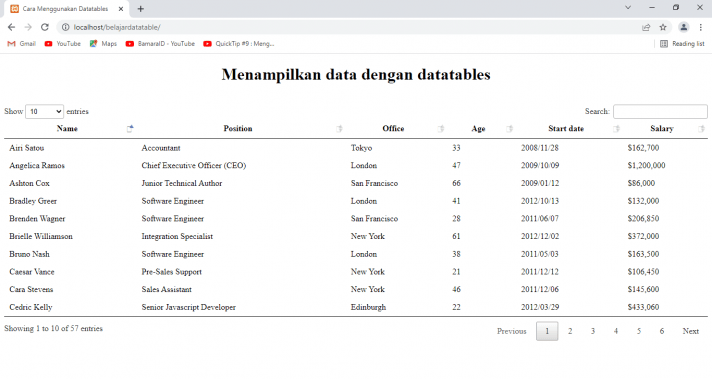Open the Chrome profile icon
This screenshot has width=712, height=379.
[x=683, y=27]
